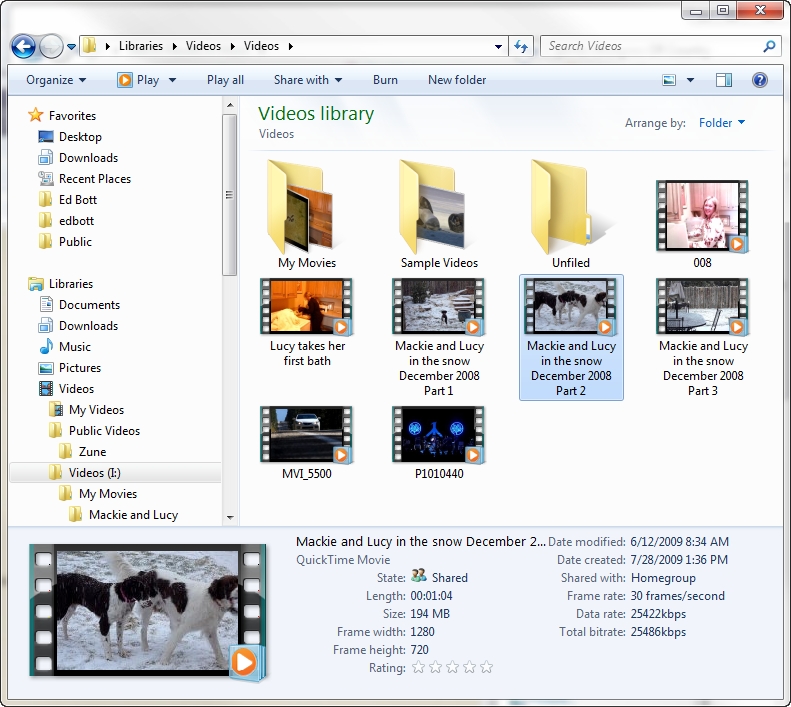Expand the Organize menu
This screenshot has height=707, width=791.
click(x=56, y=80)
